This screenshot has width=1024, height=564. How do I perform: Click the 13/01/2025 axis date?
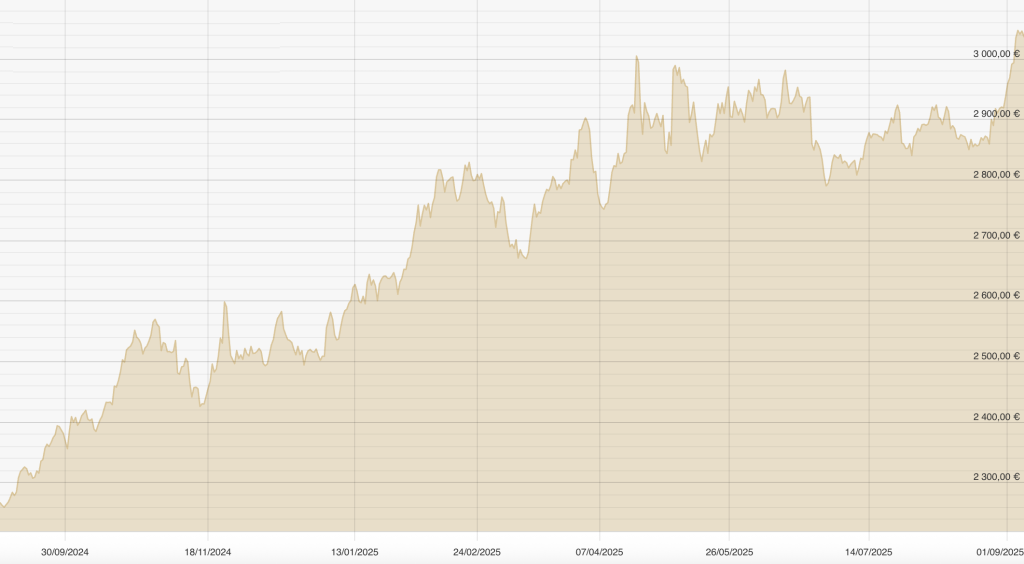point(354,551)
